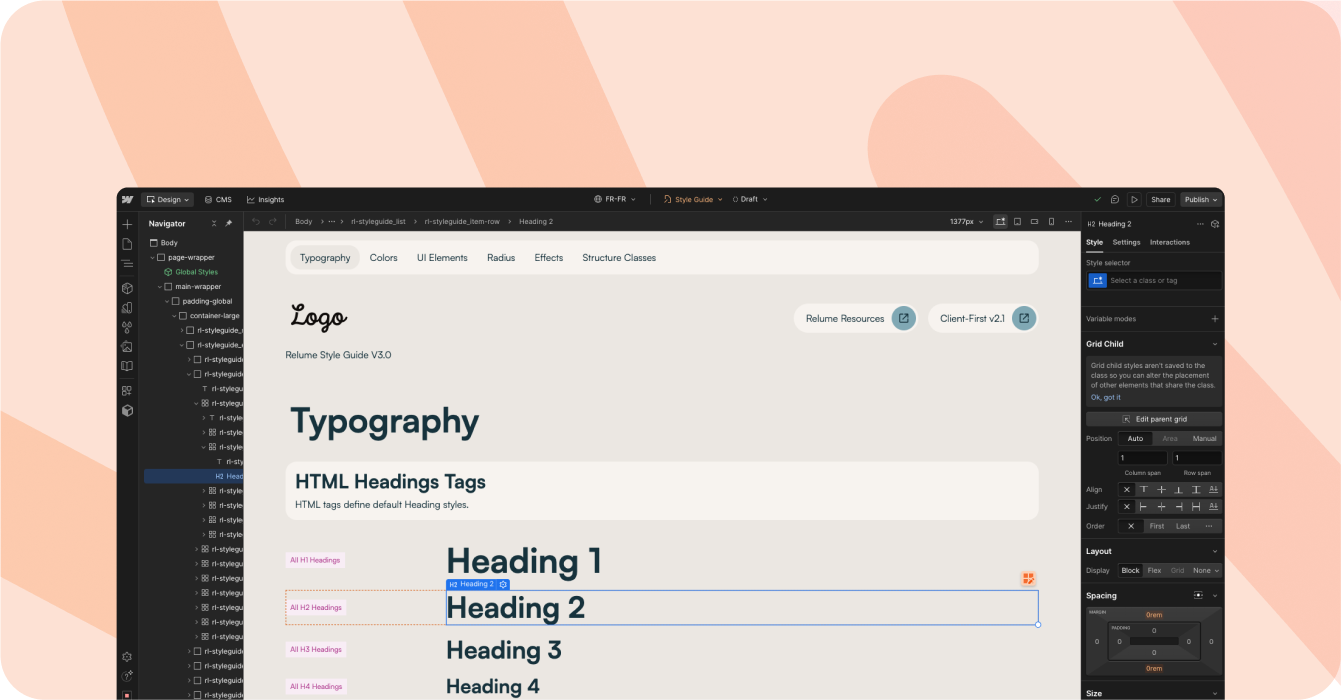Reset Order with the X option
This screenshot has width=1341, height=700.
(1131, 526)
